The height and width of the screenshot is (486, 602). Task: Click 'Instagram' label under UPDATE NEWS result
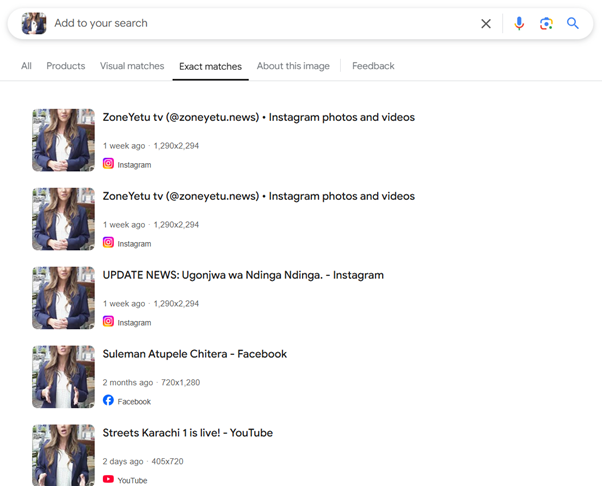[134, 323]
